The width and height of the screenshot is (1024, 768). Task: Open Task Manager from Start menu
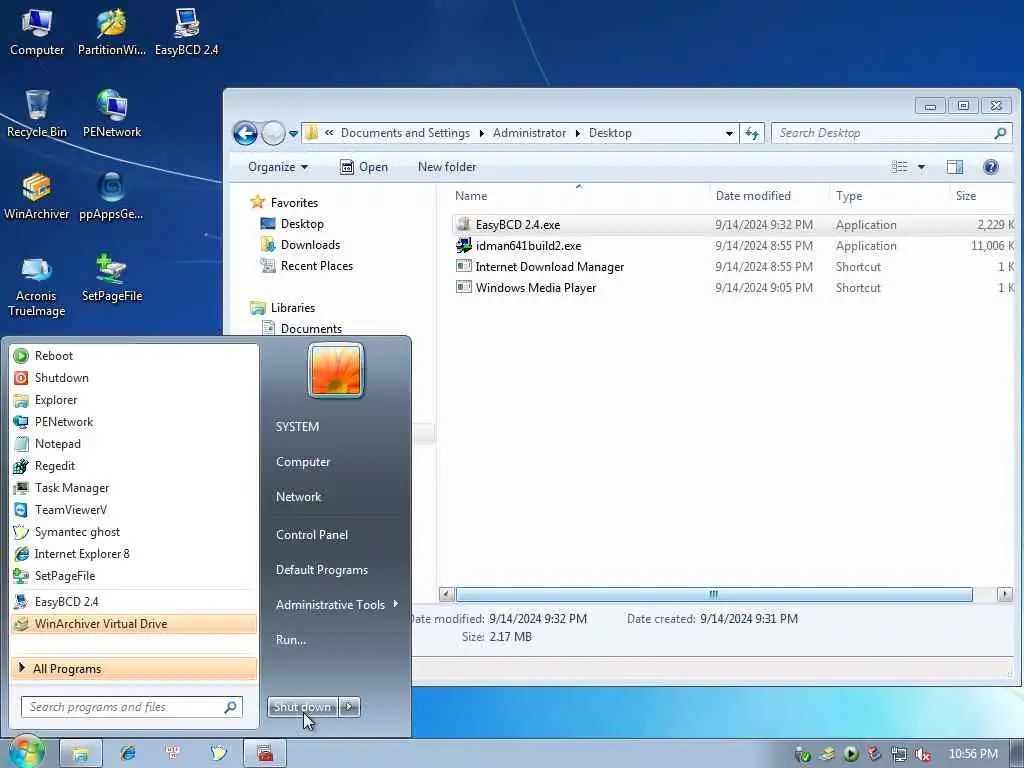point(134,488)
